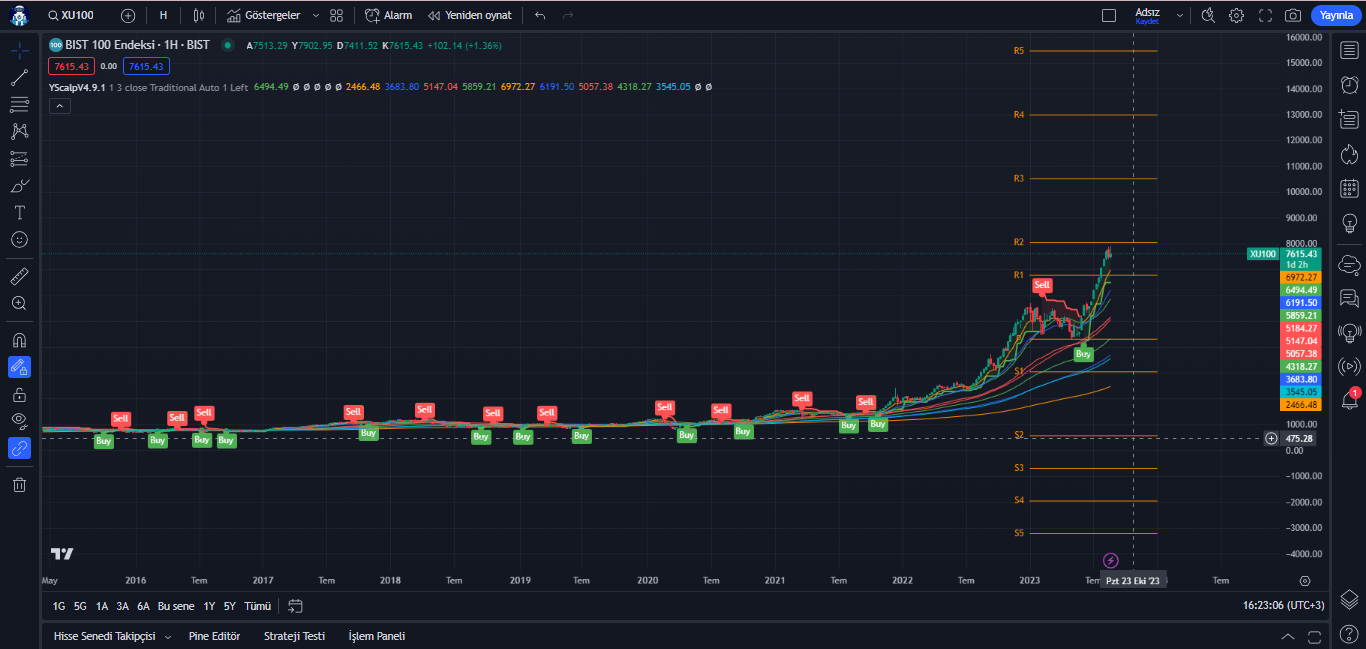Open the XABCD Pattern tool
Viewport: 1366px width, 649px height.
[x=19, y=130]
